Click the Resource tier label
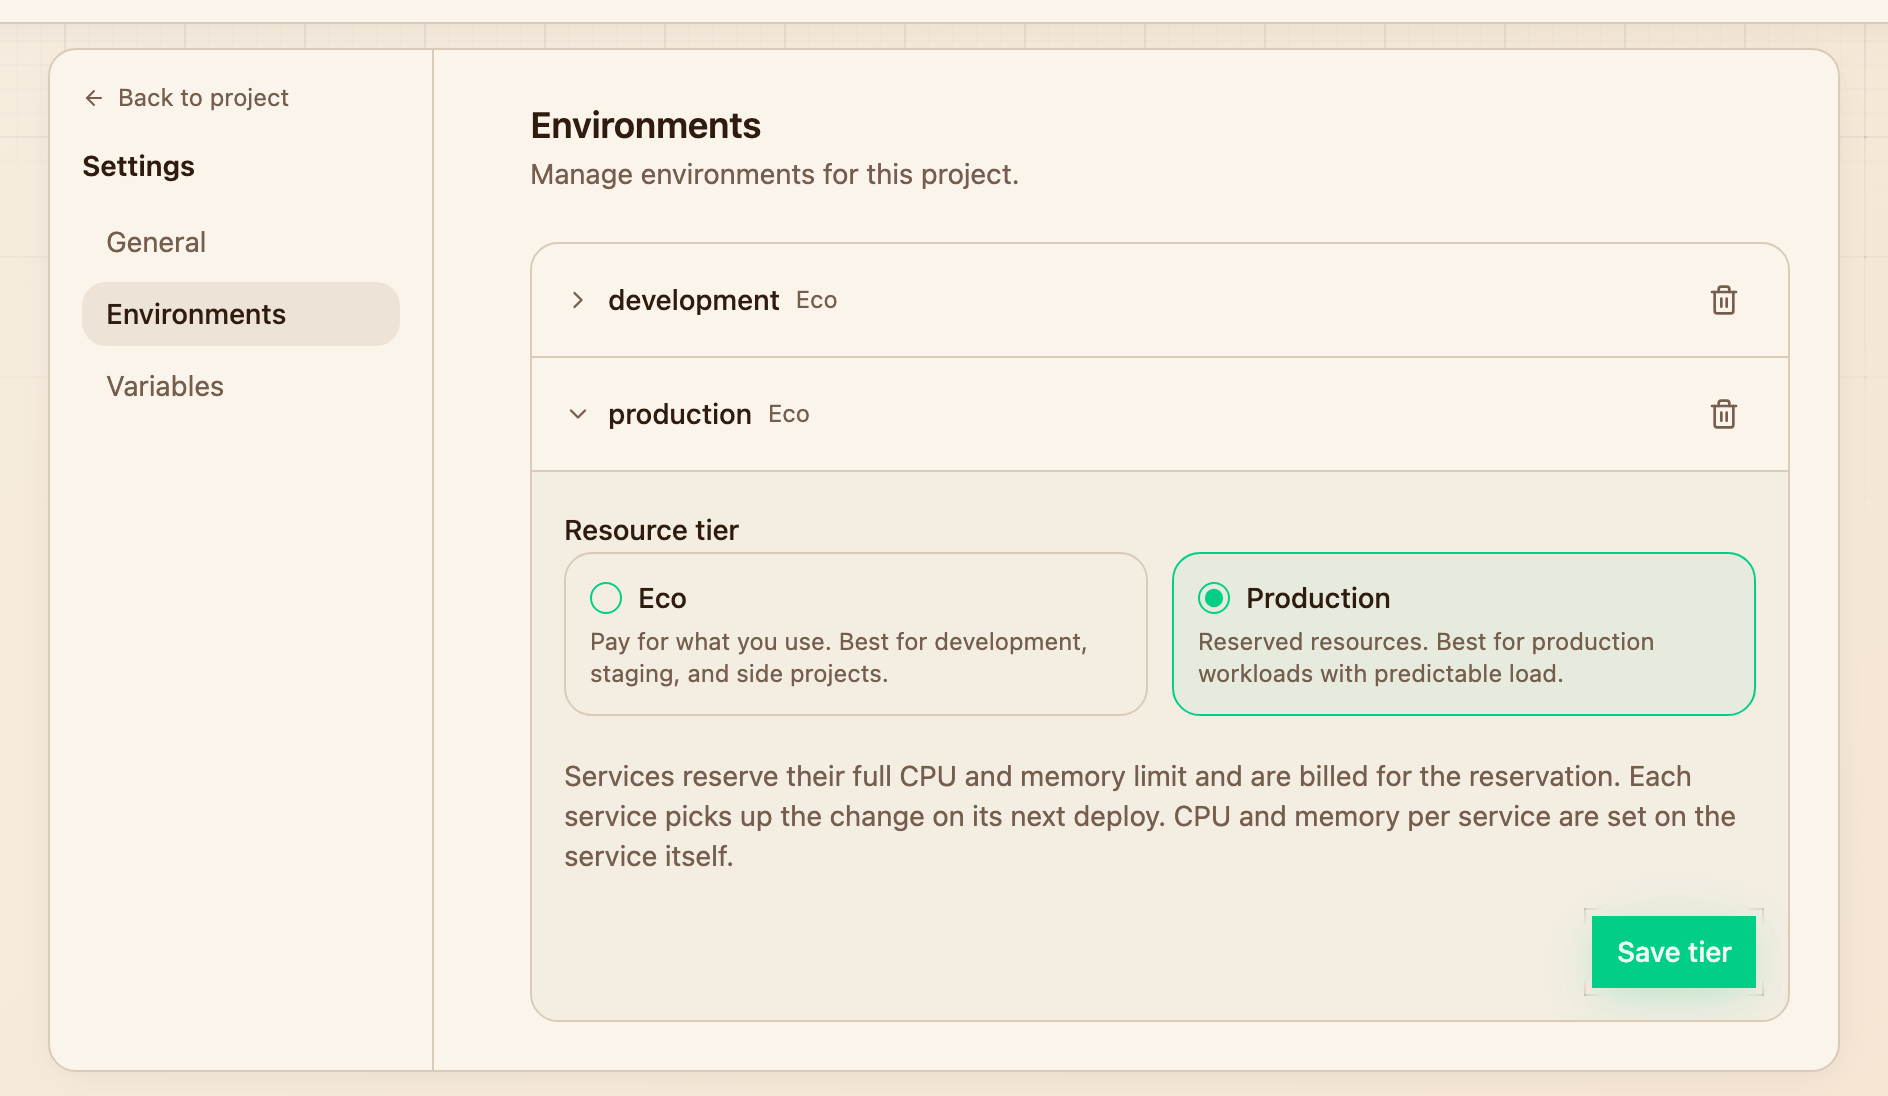Image resolution: width=1888 pixels, height=1096 pixels. coord(651,530)
